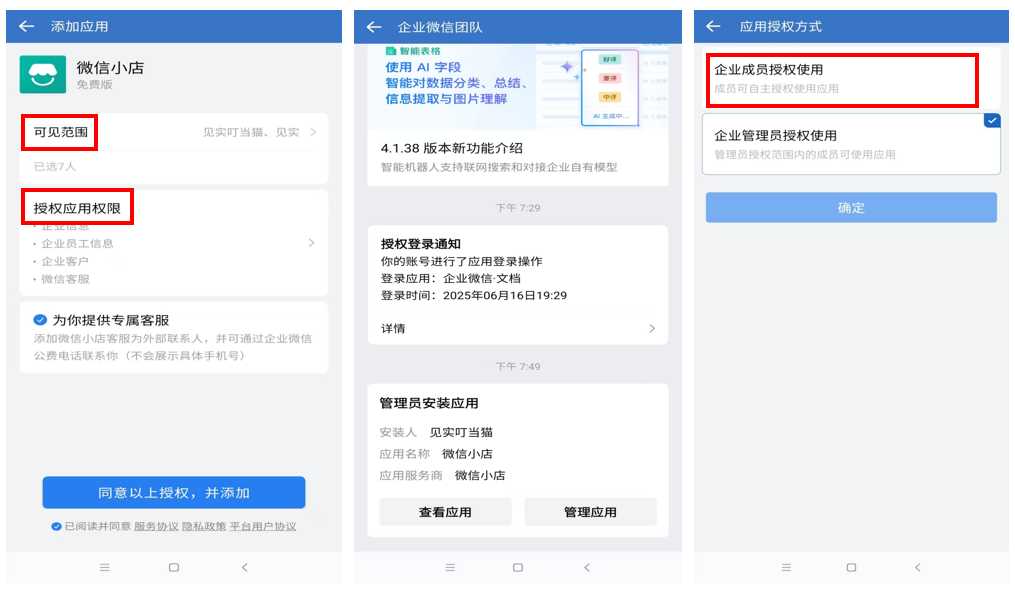Tap system back chevron on 添加应用 screen

[245, 567]
